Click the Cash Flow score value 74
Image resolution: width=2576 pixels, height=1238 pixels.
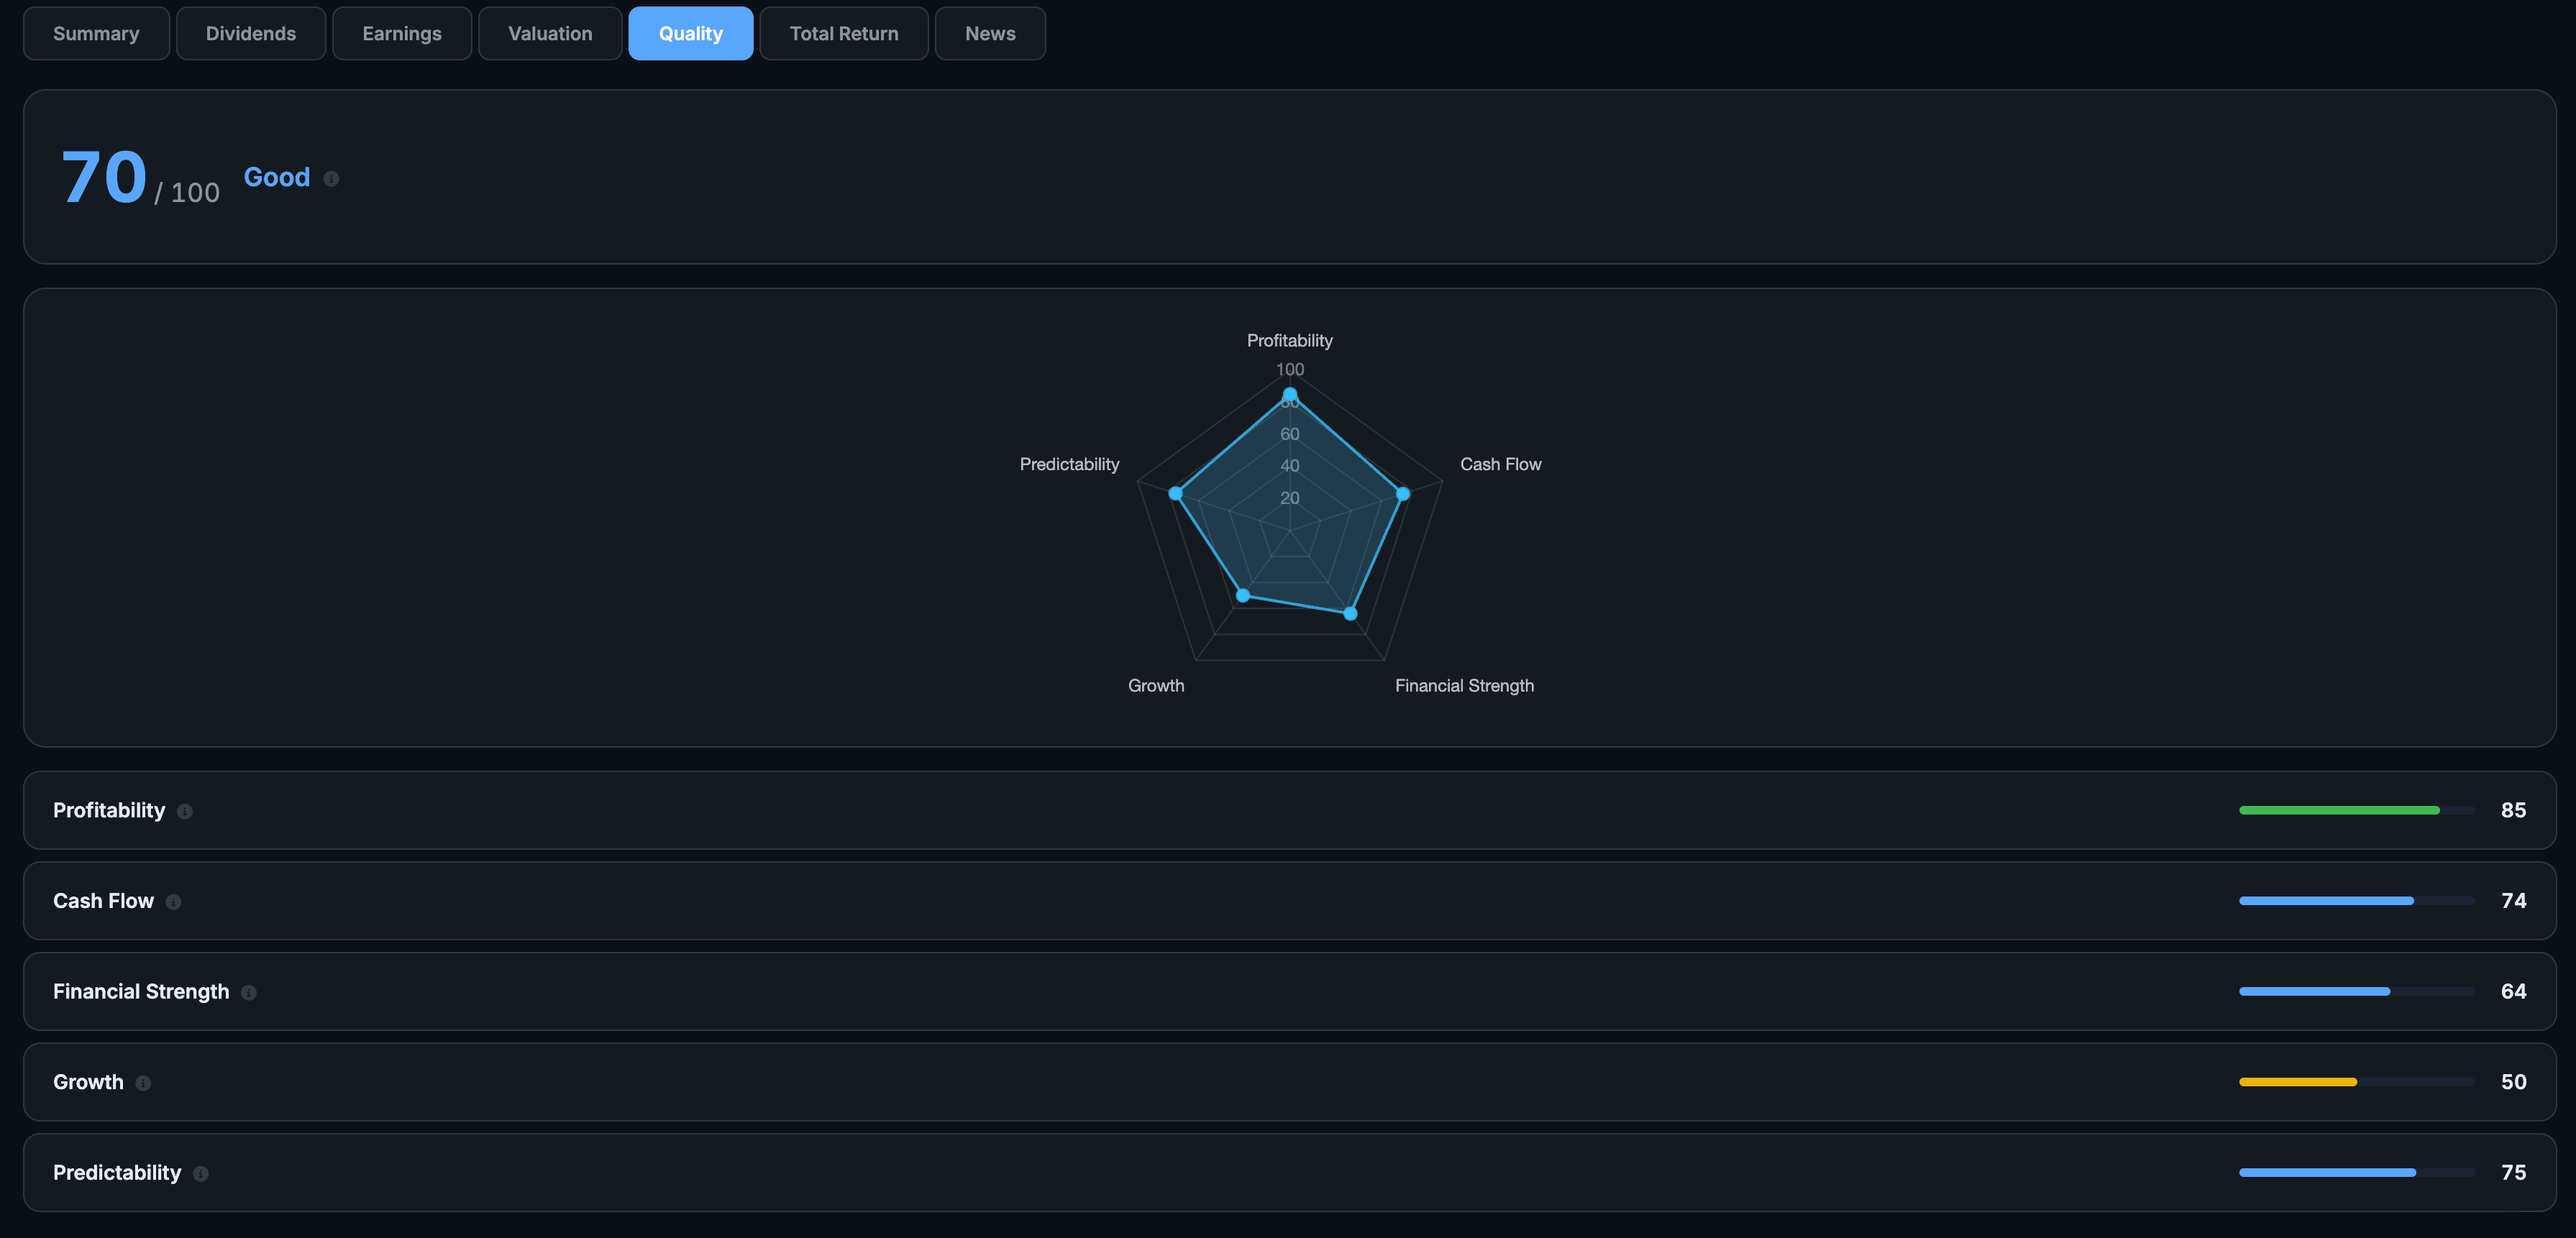[2513, 901]
